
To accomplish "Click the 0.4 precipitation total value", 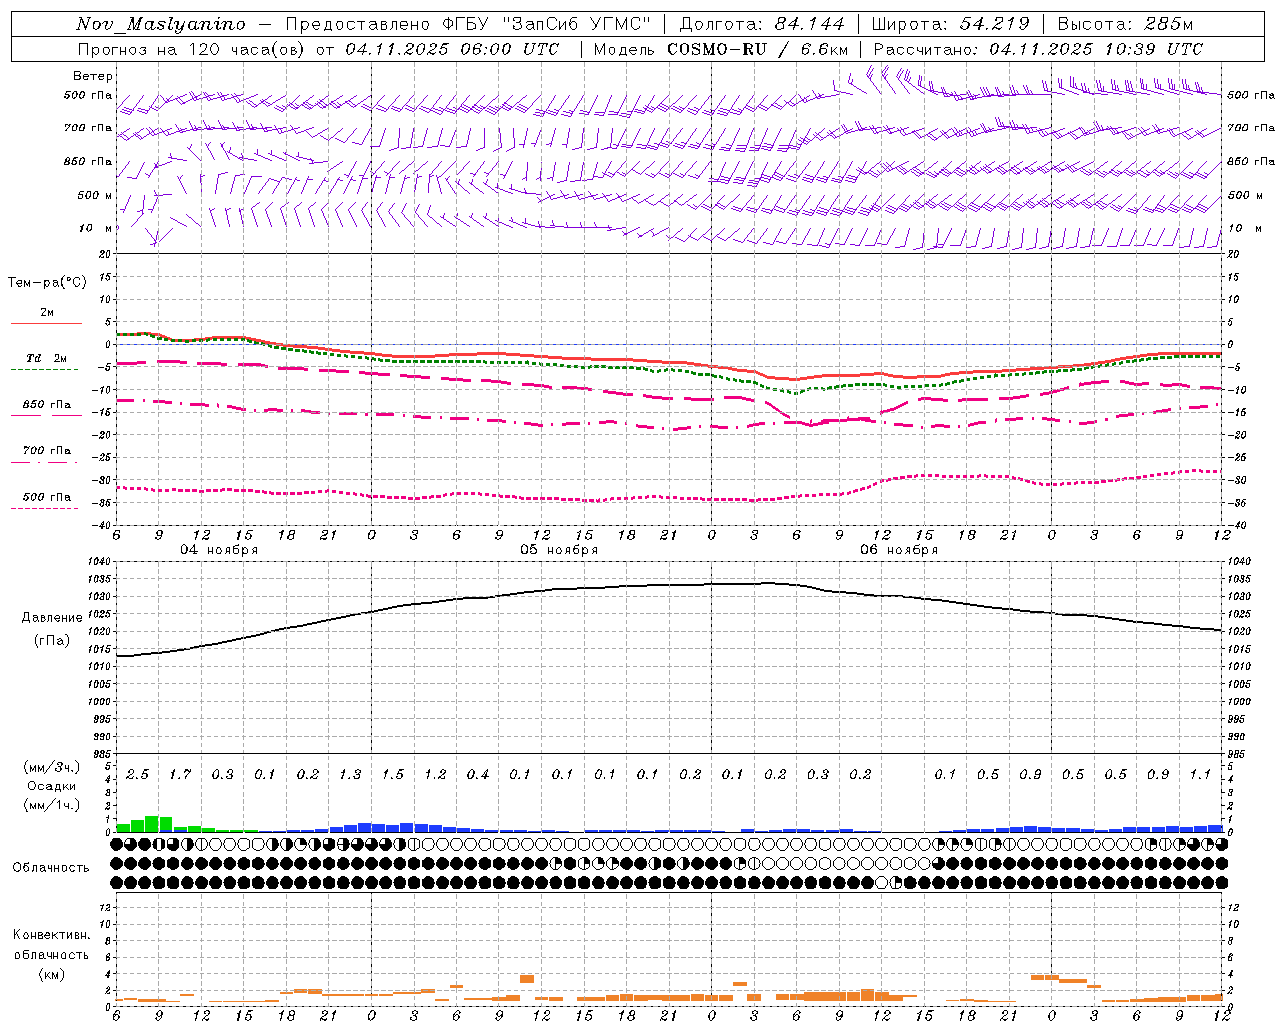I will pyautogui.click(x=478, y=774).
